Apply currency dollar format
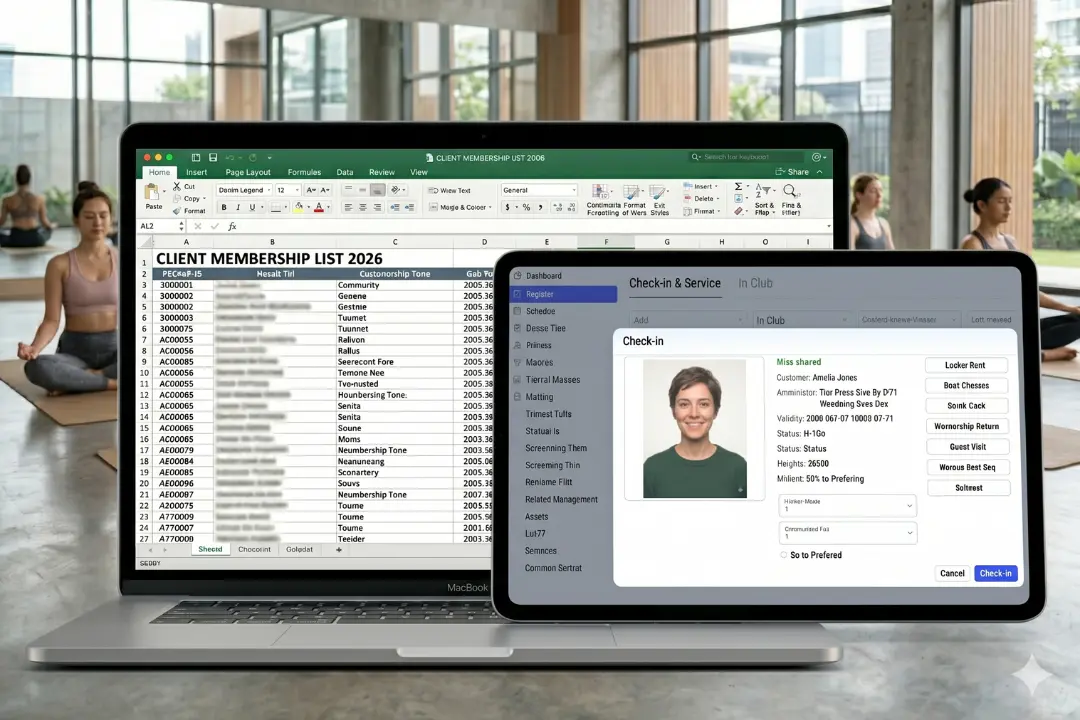The width and height of the screenshot is (1080, 720). tap(508, 207)
